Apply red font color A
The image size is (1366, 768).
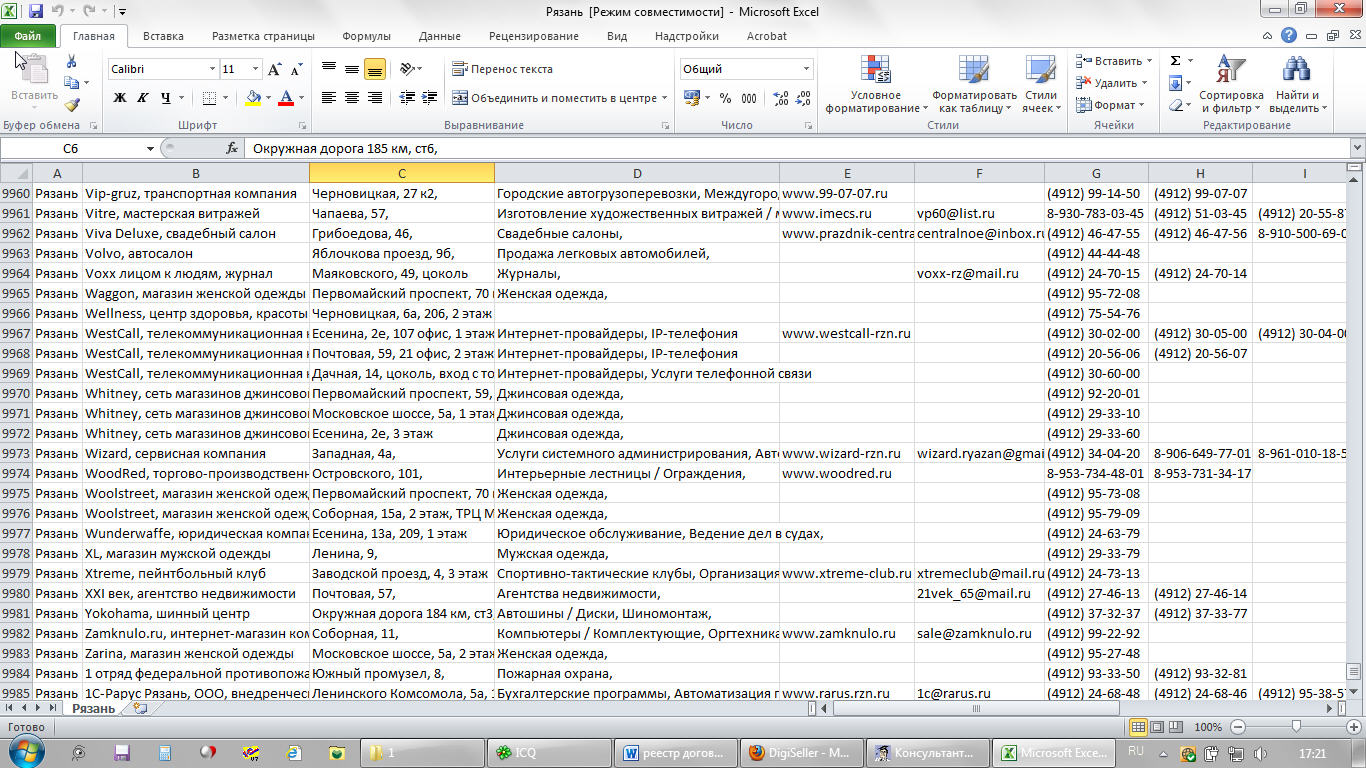pos(286,98)
